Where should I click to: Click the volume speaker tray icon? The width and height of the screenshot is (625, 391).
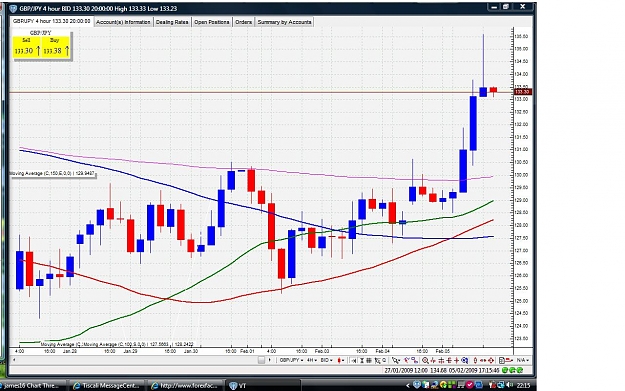[x=509, y=385]
